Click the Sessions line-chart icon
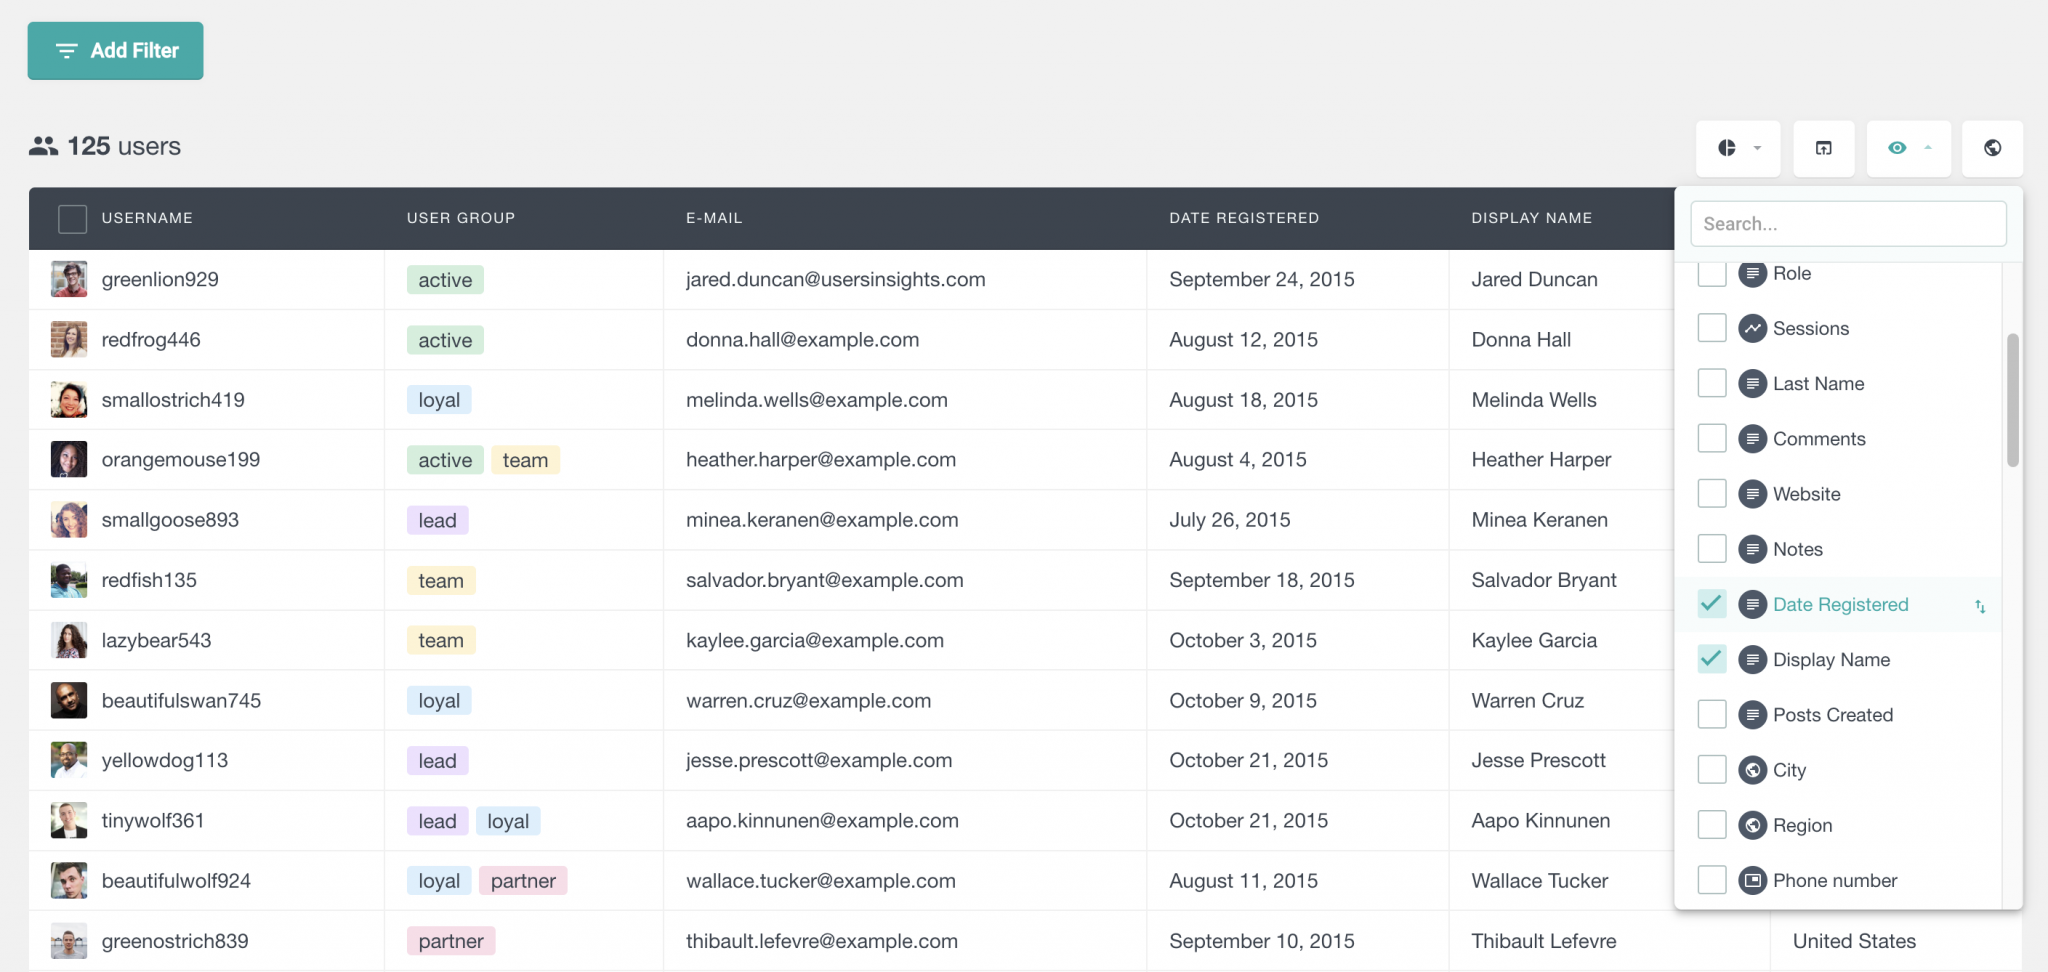2048x972 pixels. (1752, 328)
